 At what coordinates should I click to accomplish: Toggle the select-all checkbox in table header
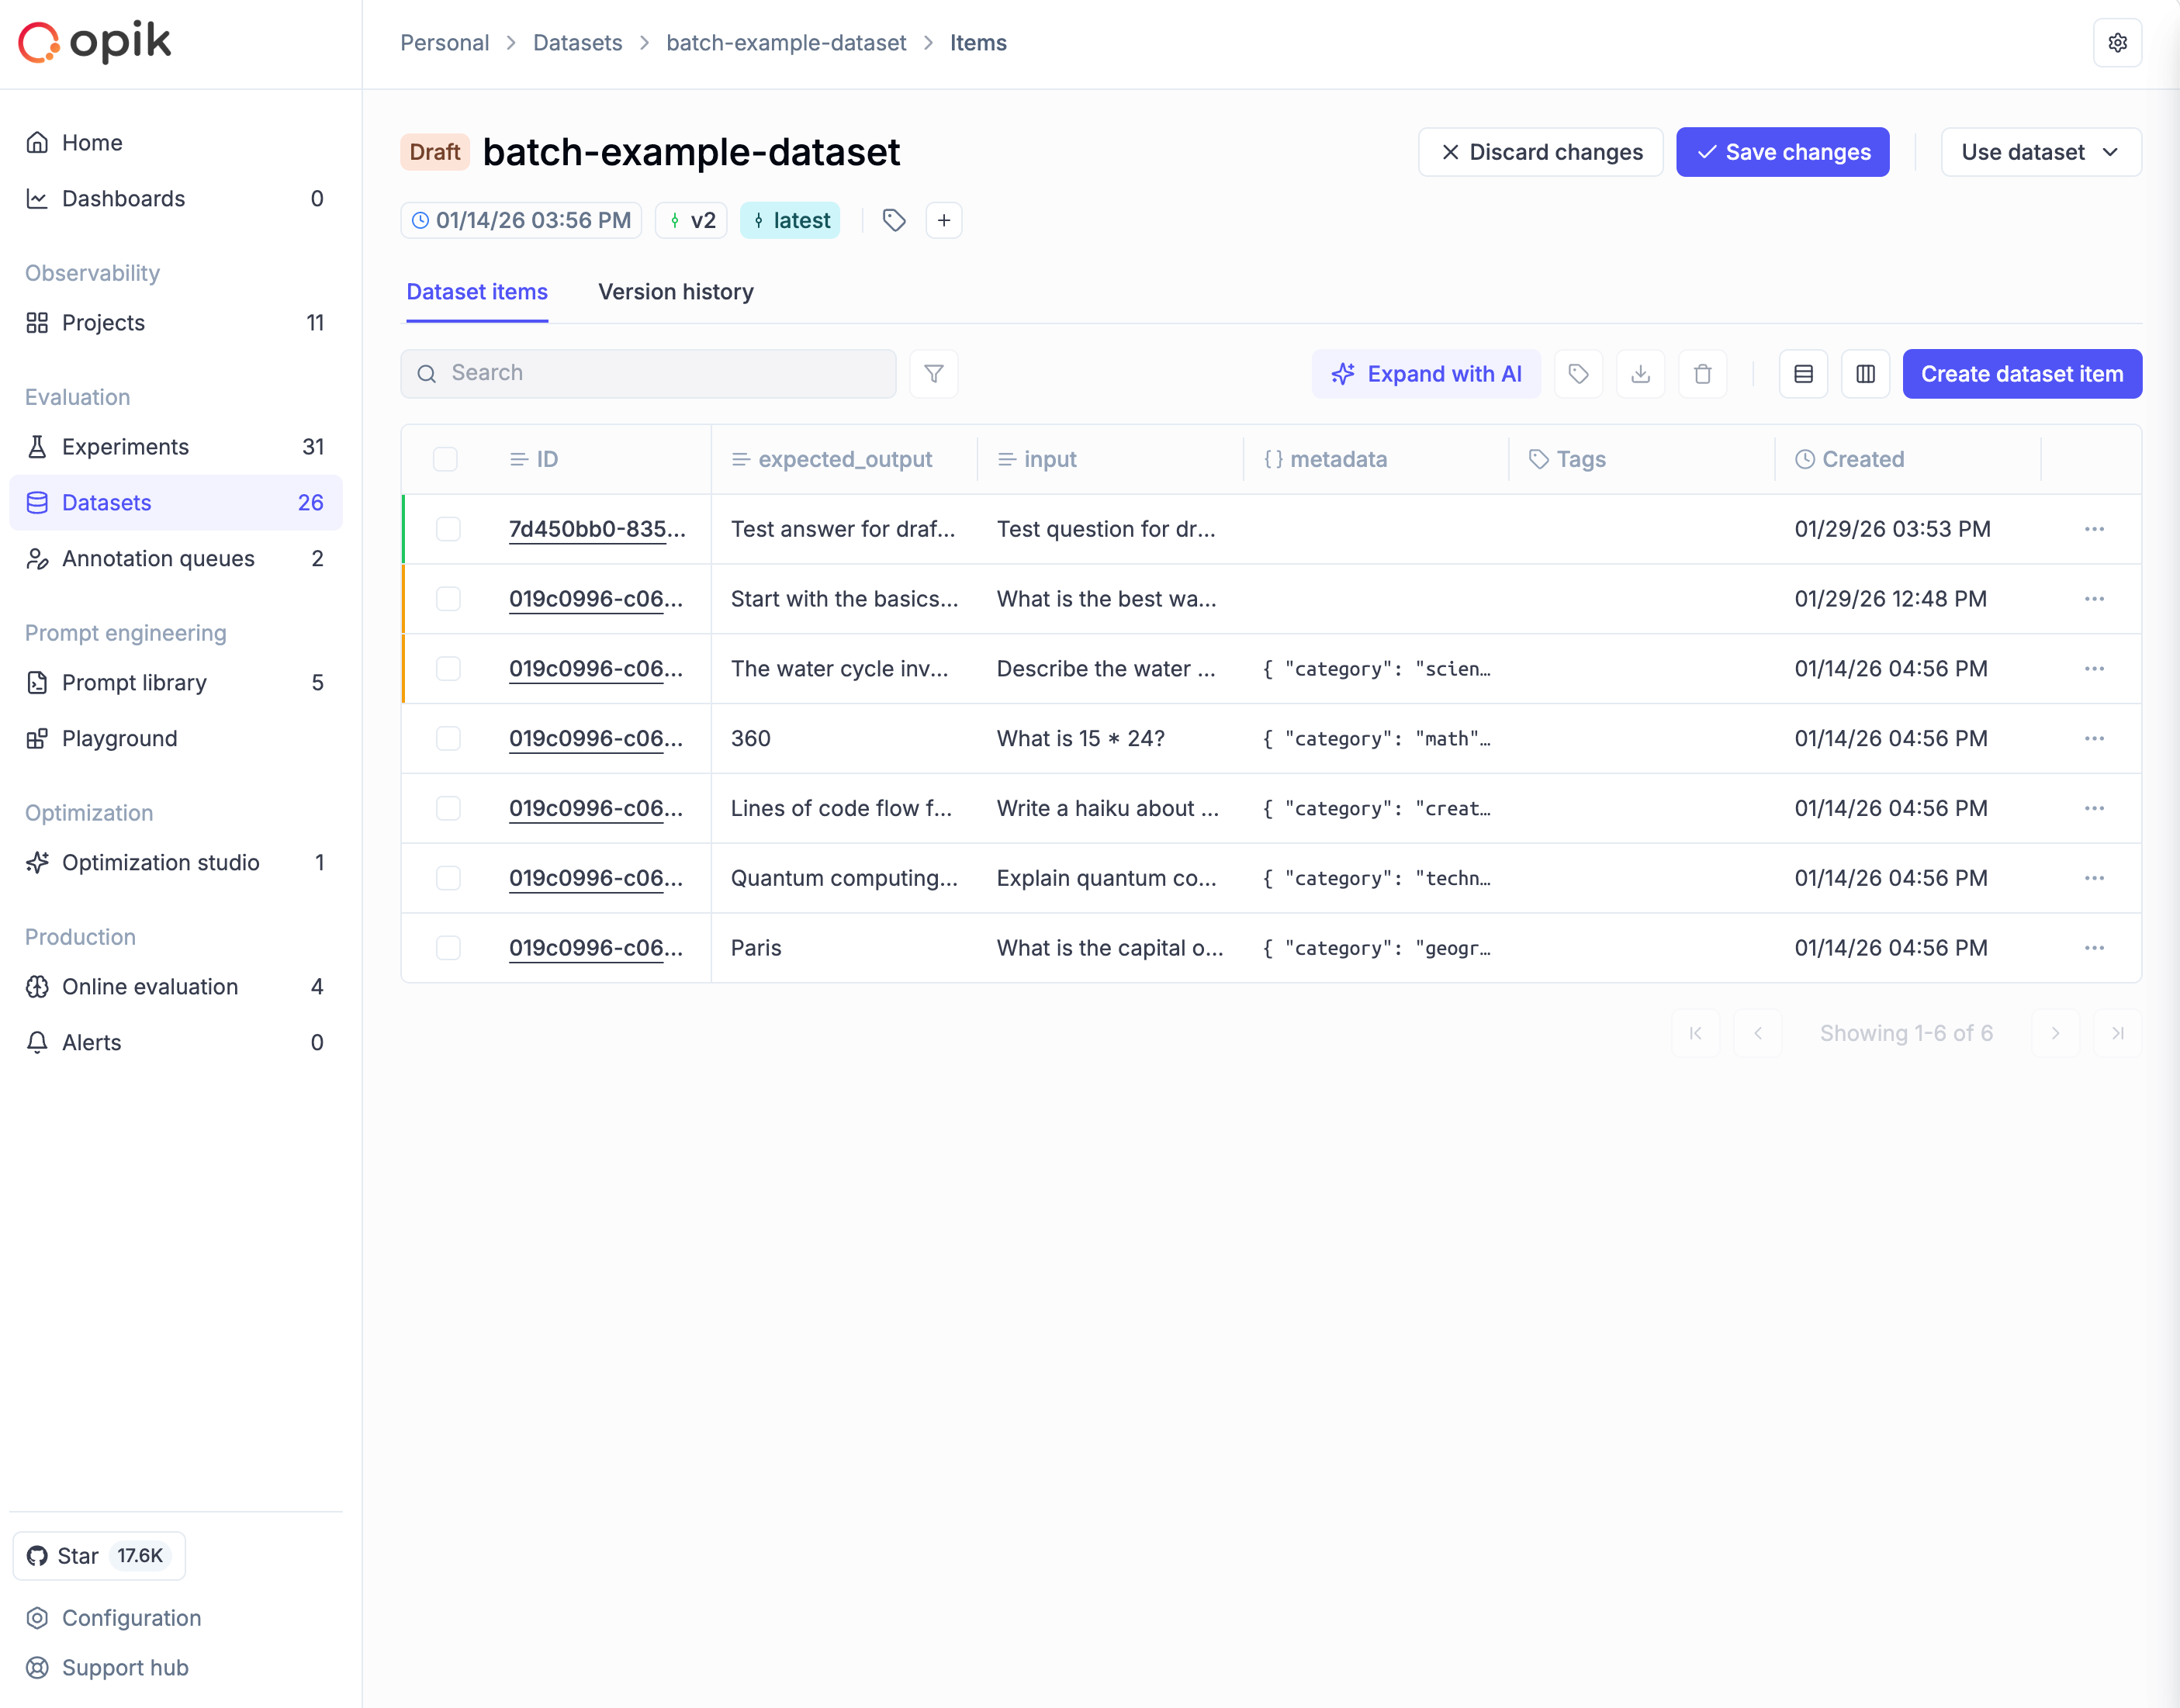(445, 459)
